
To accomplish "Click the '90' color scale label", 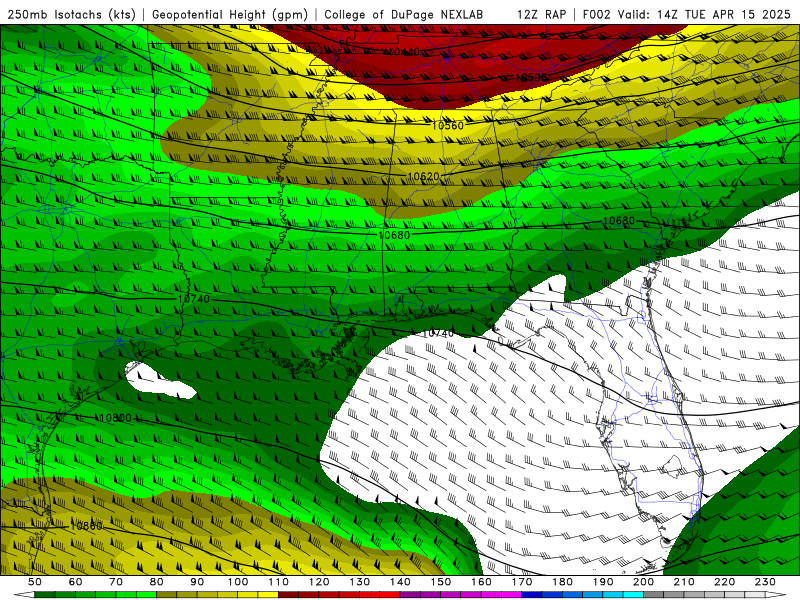I will (197, 582).
